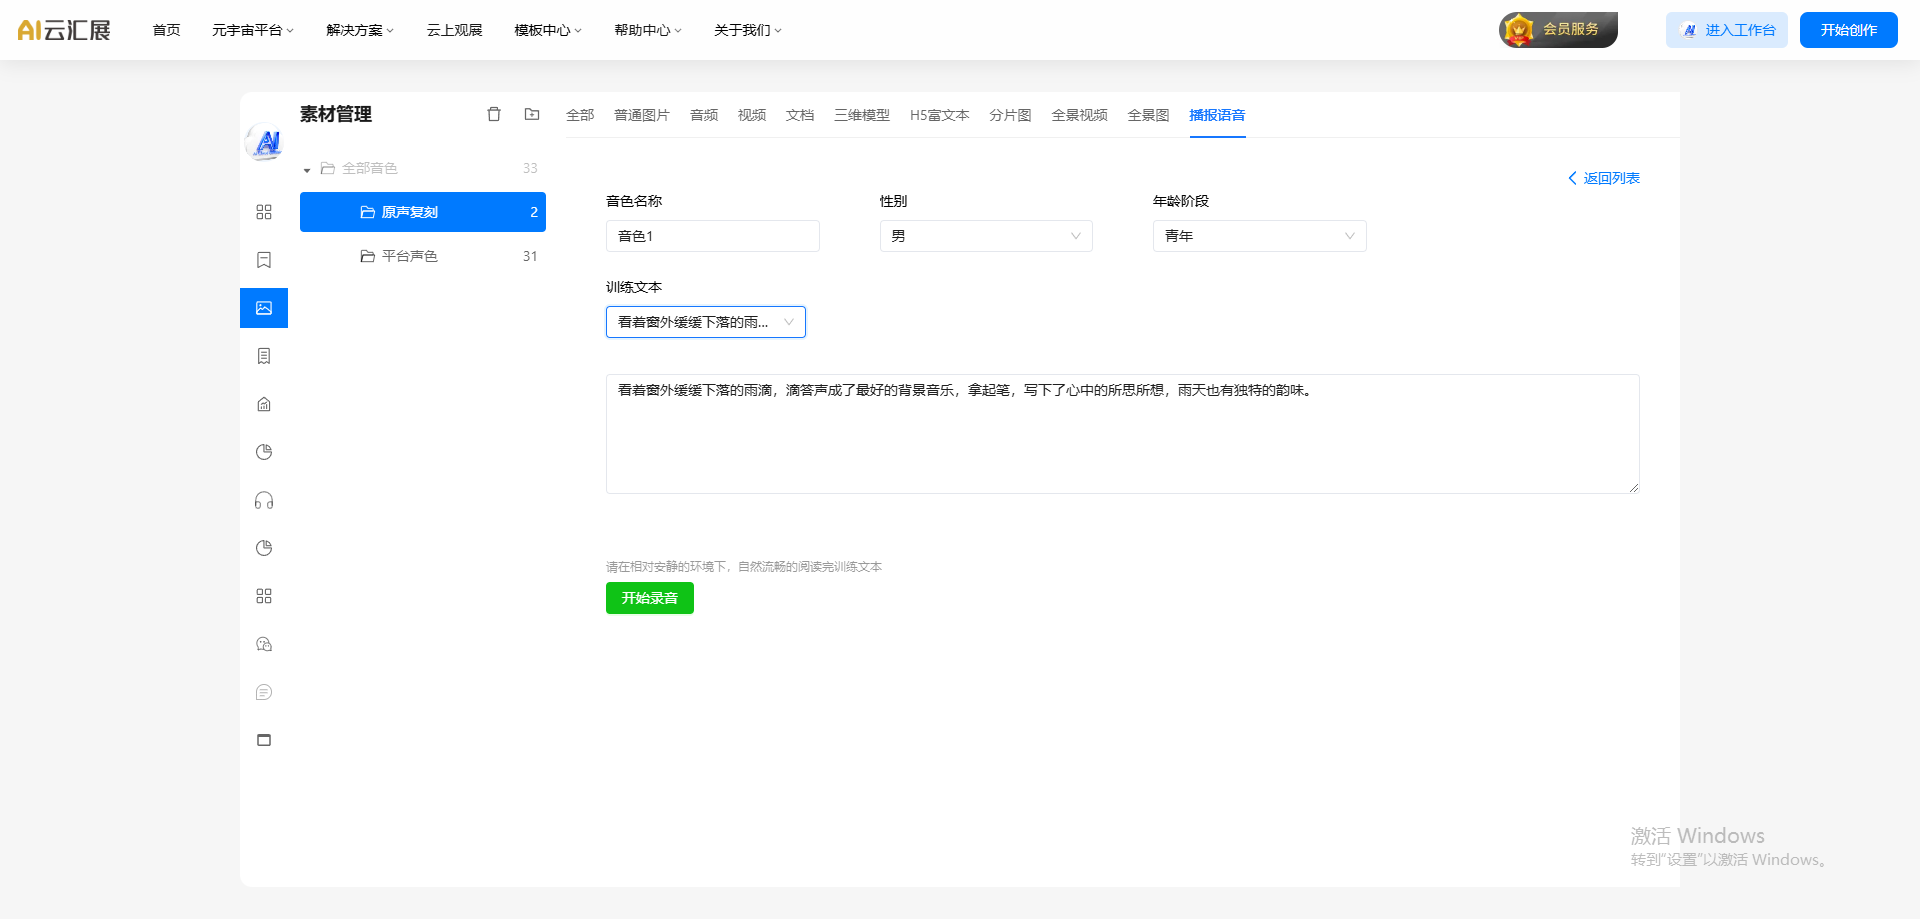Collapse the 全部音色 tree node
The image size is (1920, 919).
[x=307, y=170]
